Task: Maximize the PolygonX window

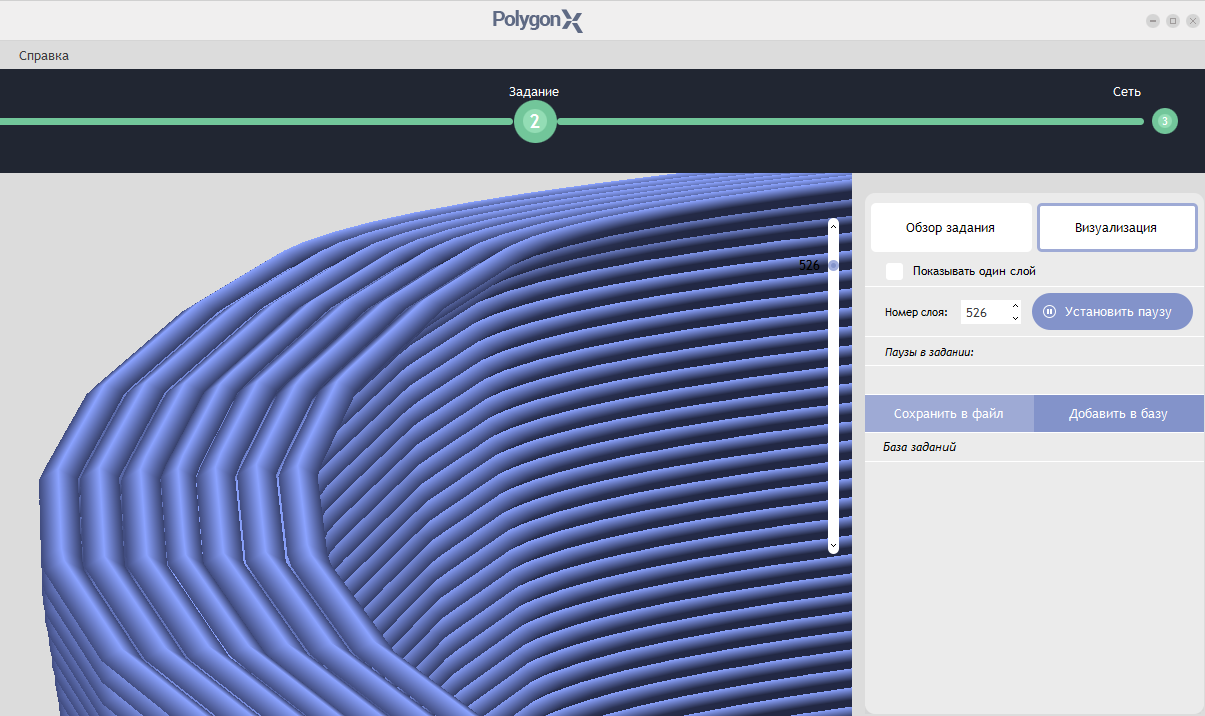Action: click(1173, 20)
